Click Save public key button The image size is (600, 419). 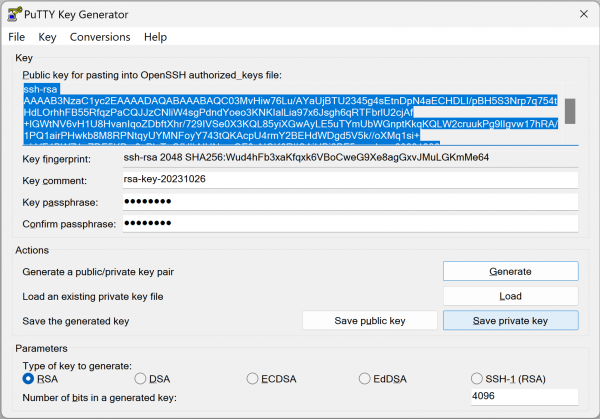pos(370,321)
